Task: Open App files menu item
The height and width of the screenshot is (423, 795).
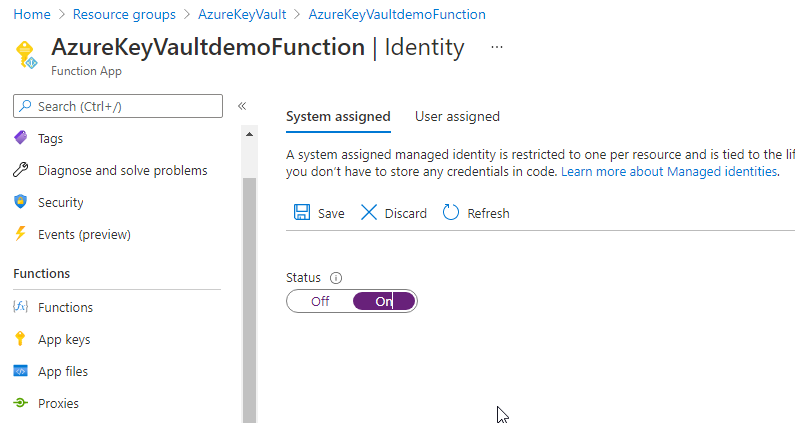Action: pos(63,371)
